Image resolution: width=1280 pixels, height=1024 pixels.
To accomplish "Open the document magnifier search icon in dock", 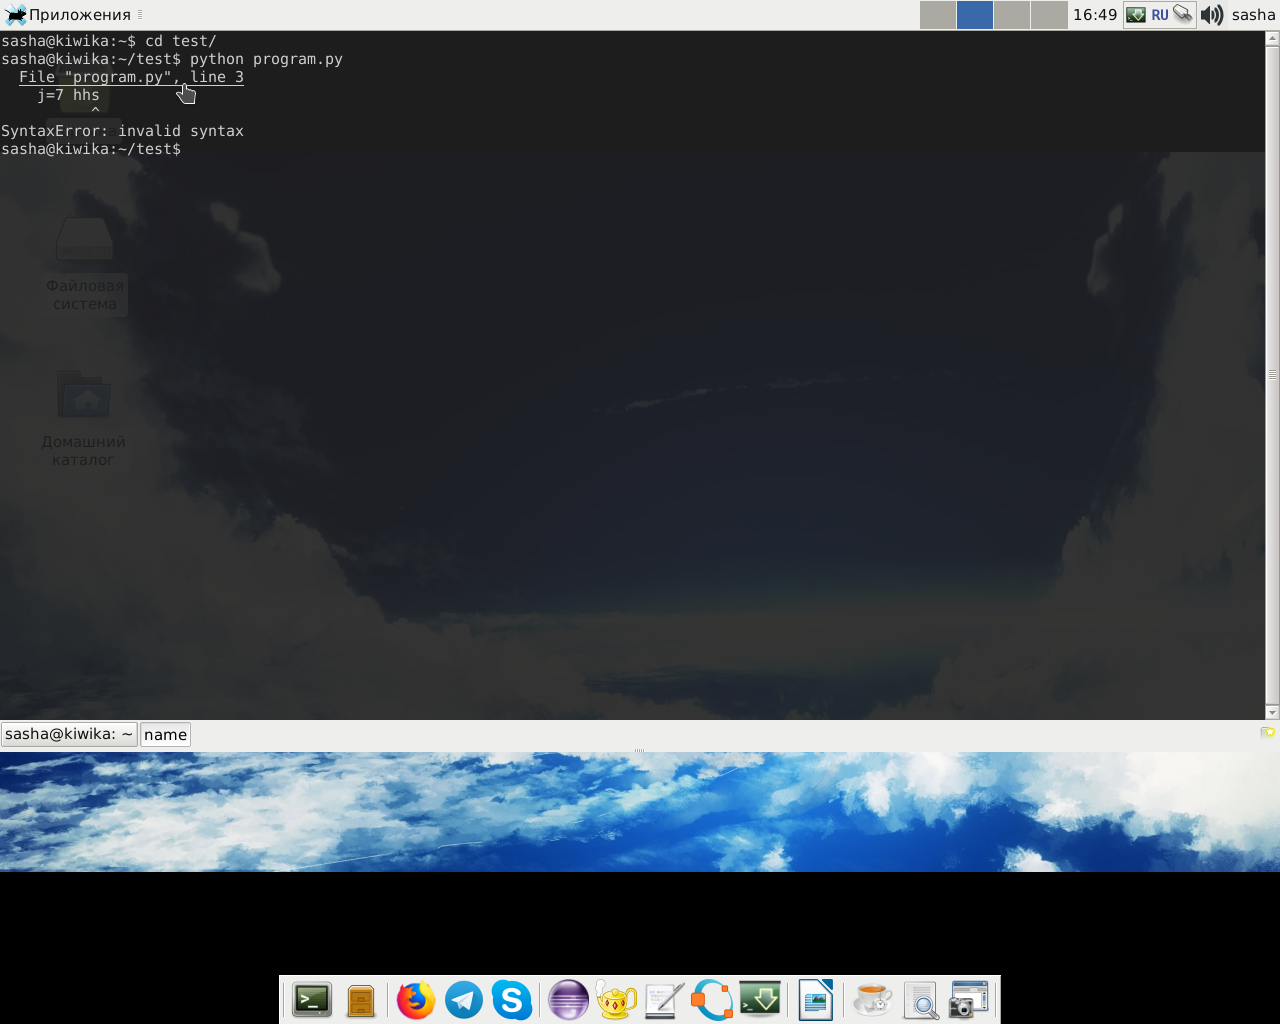I will [920, 1000].
